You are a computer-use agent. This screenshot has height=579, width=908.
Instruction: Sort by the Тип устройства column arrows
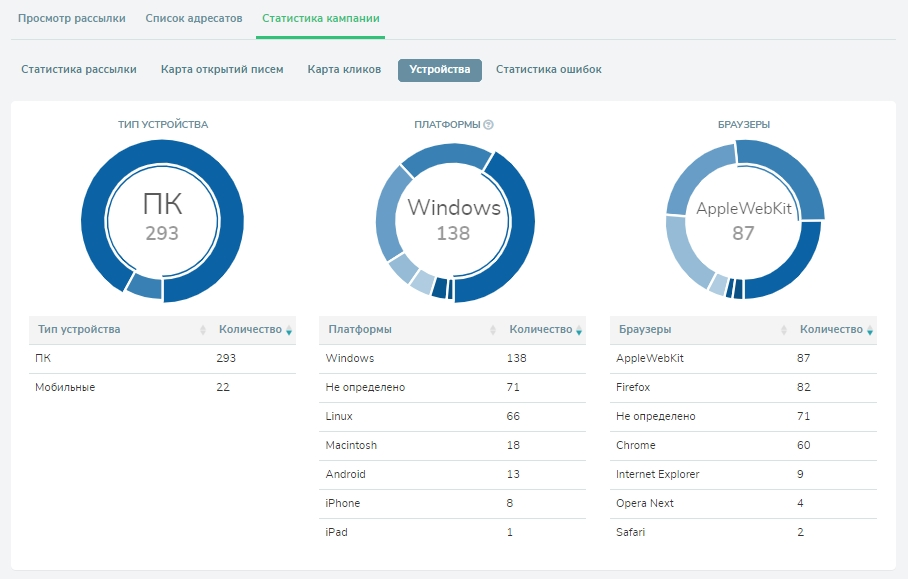click(x=203, y=330)
